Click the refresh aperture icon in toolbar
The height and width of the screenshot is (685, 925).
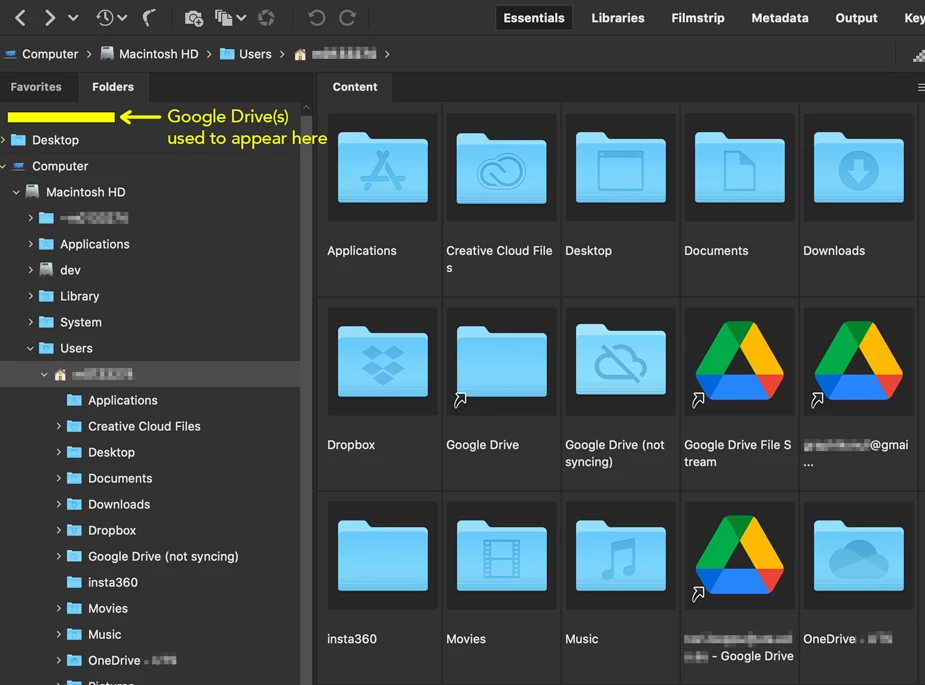pyautogui.click(x=266, y=18)
